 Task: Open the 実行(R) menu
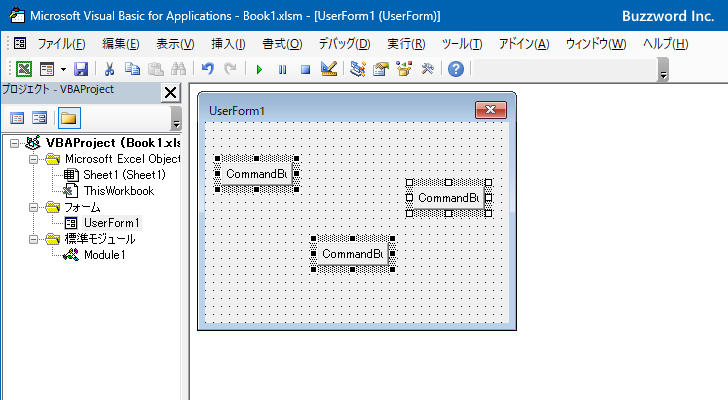(x=406, y=44)
